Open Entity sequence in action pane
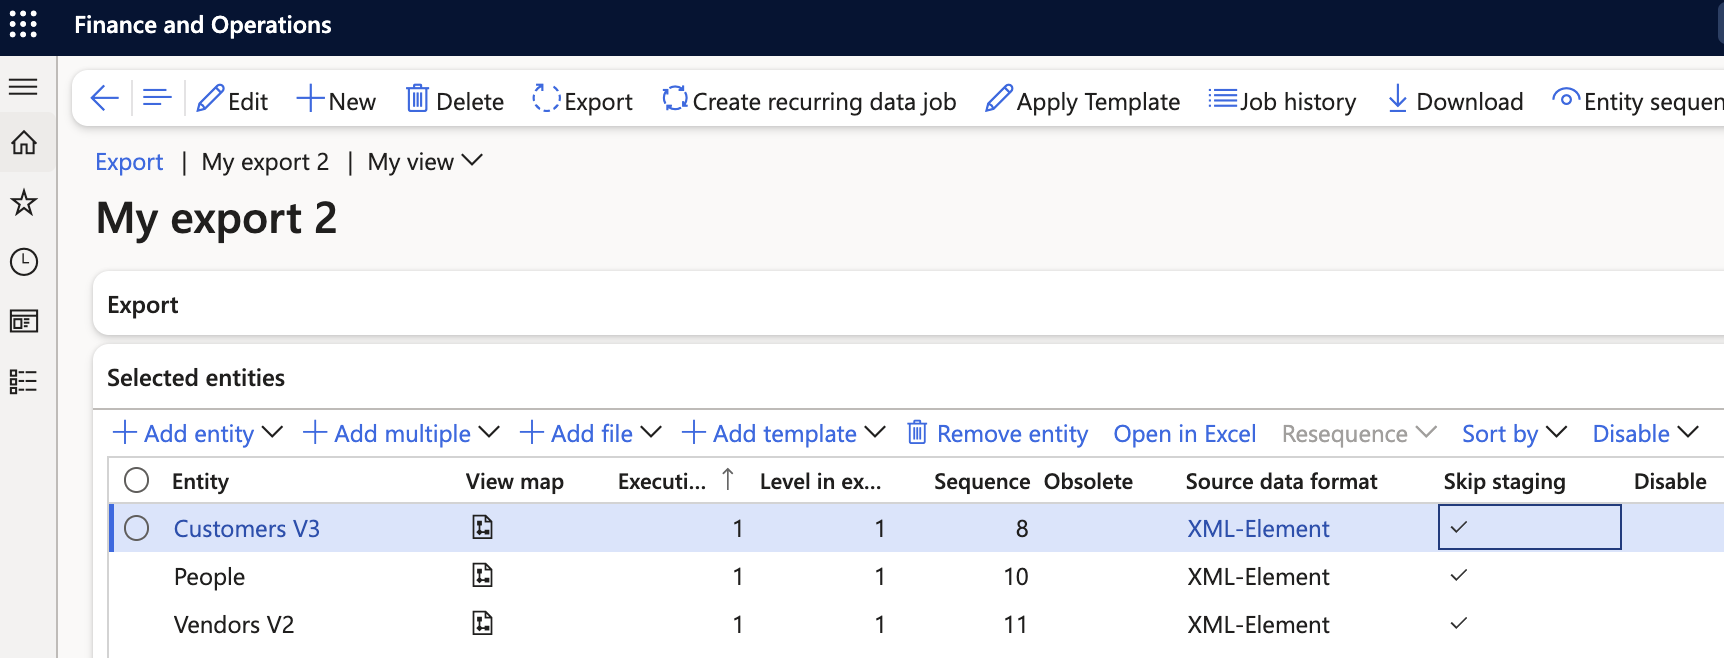Image resolution: width=1724 pixels, height=658 pixels. (1637, 100)
